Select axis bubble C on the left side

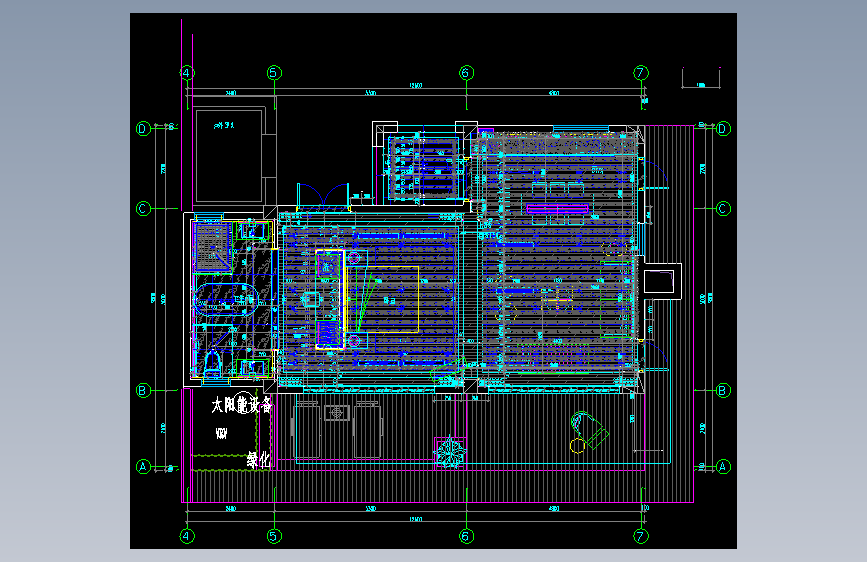[143, 209]
